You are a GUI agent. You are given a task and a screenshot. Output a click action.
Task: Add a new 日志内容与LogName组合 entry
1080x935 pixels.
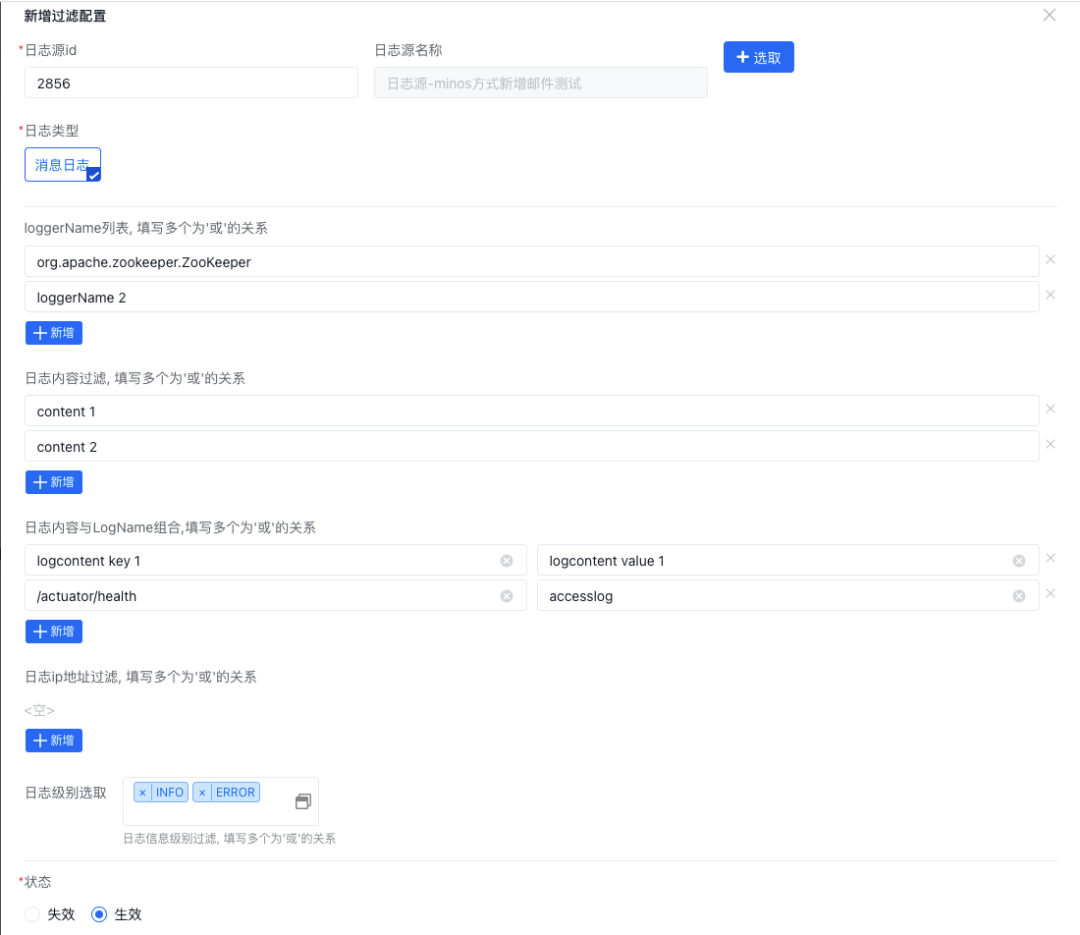pyautogui.click(x=54, y=631)
